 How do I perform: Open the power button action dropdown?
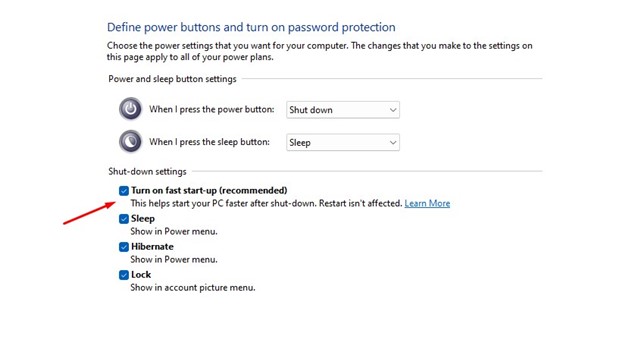343,110
